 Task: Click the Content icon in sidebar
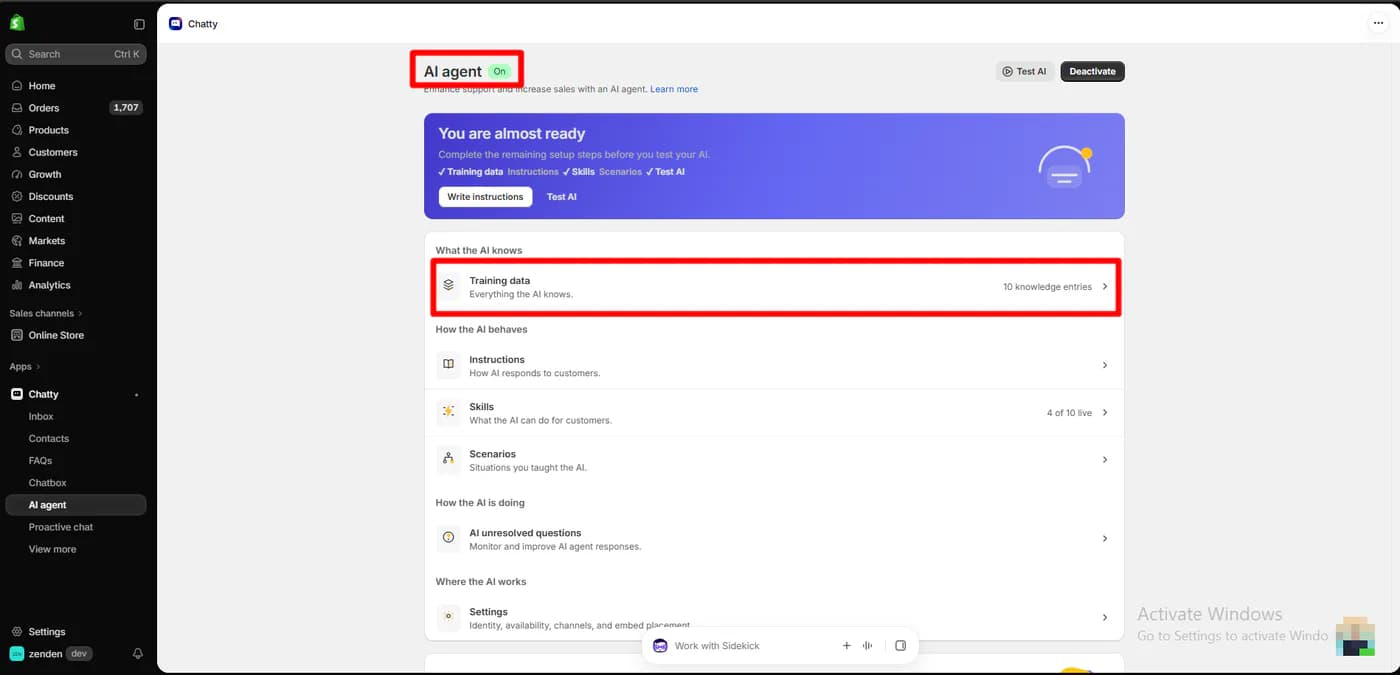[x=17, y=219]
